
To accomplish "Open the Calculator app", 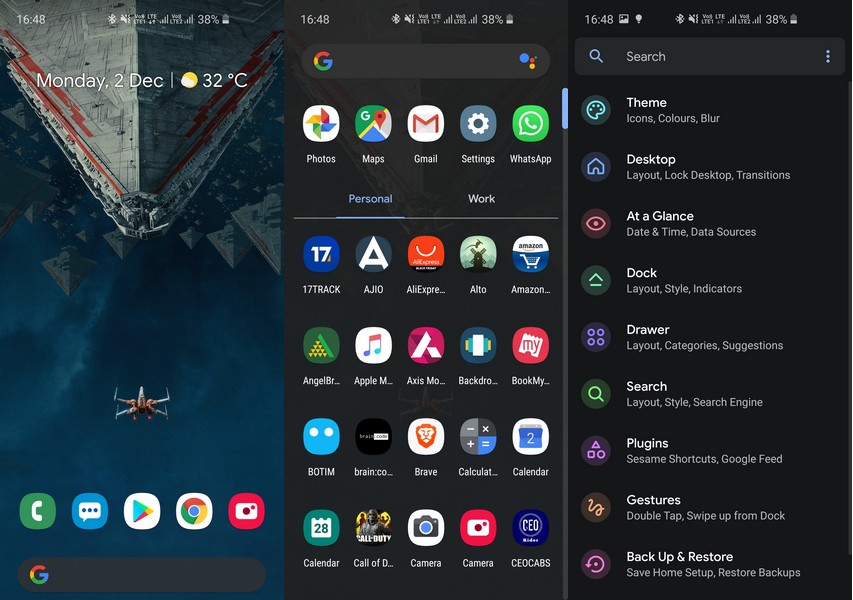I will tap(478, 436).
